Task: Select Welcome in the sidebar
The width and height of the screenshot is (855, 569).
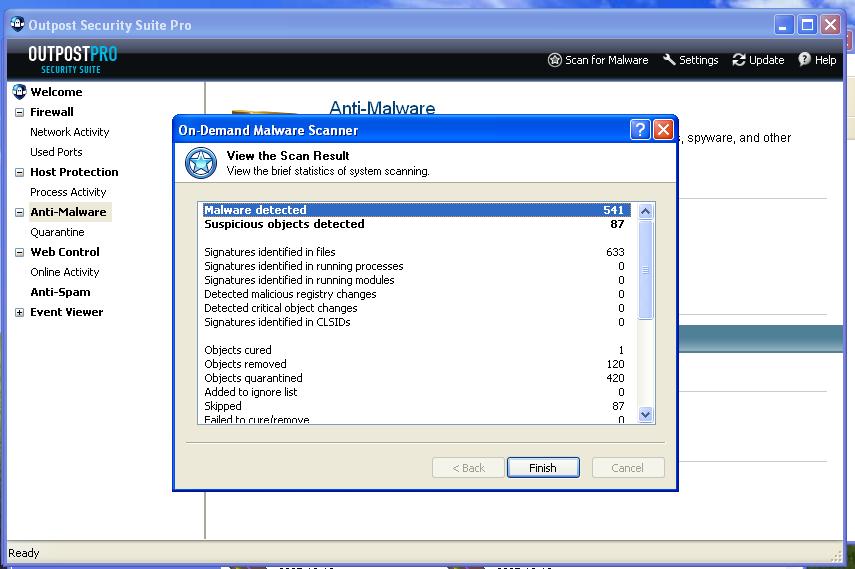Action: (x=56, y=92)
